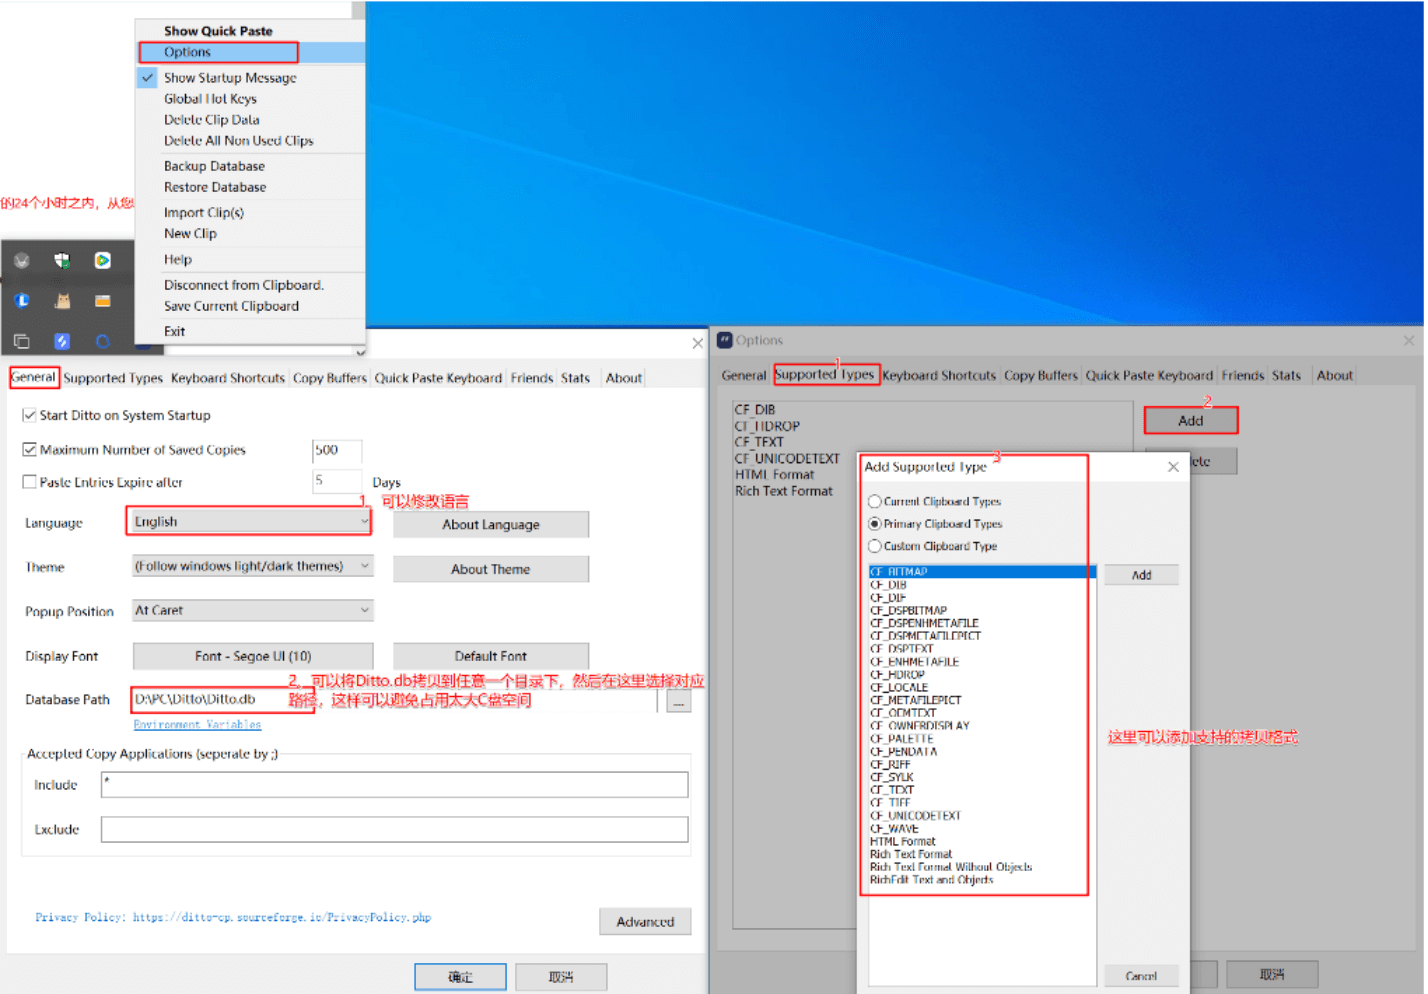Click the saved copies field showing 500
This screenshot has width=1428, height=994.
pyautogui.click(x=337, y=450)
